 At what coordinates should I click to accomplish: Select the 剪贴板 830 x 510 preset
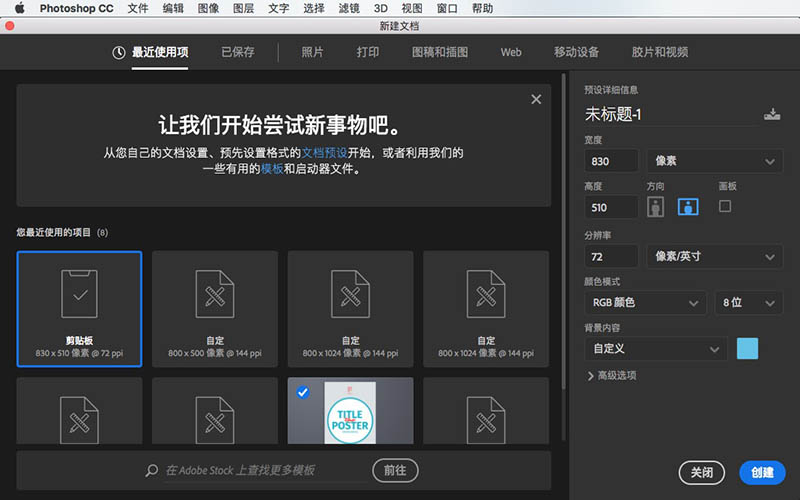pos(79,309)
